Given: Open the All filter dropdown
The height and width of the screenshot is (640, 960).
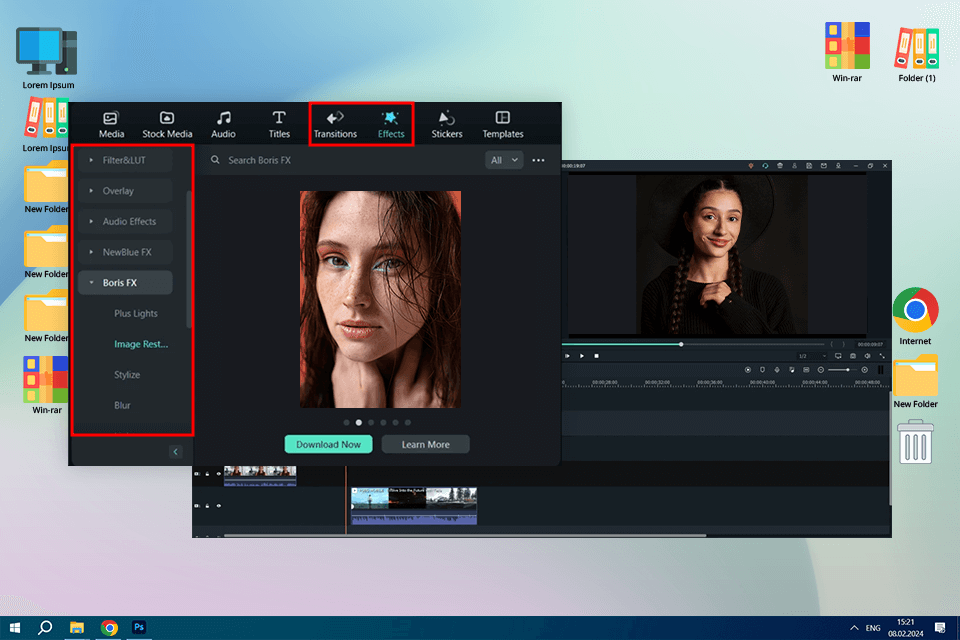Looking at the screenshot, I should point(504,160).
